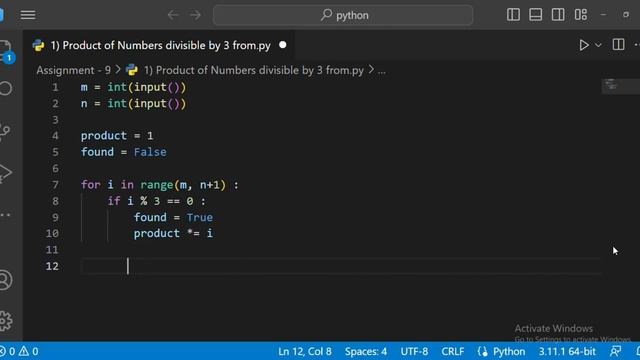This screenshot has width=640, height=360.
Task: Click 'for i in range(m, n+1) :' line
Action: (x=160, y=185)
